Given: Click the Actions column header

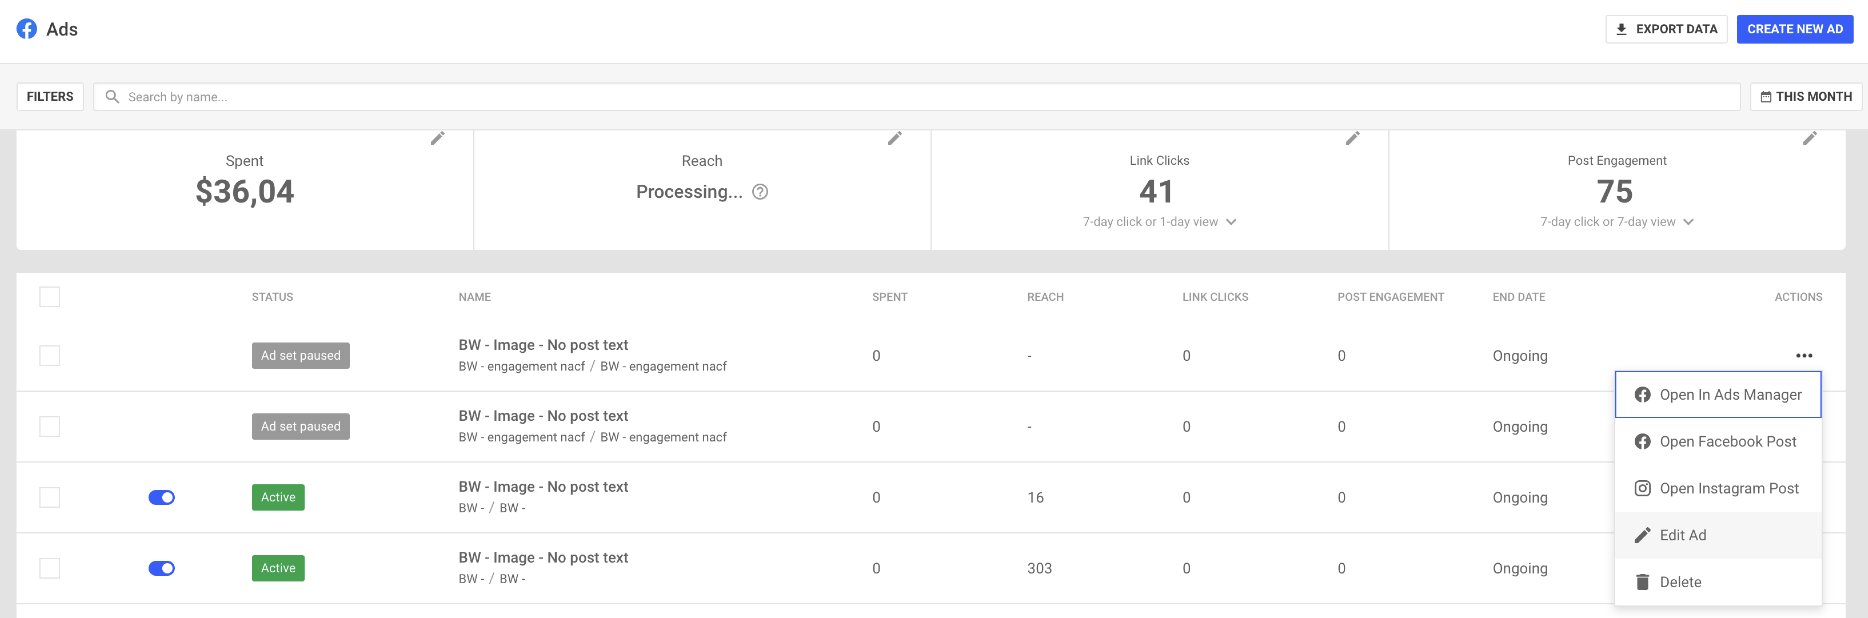Looking at the screenshot, I should coord(1798,297).
